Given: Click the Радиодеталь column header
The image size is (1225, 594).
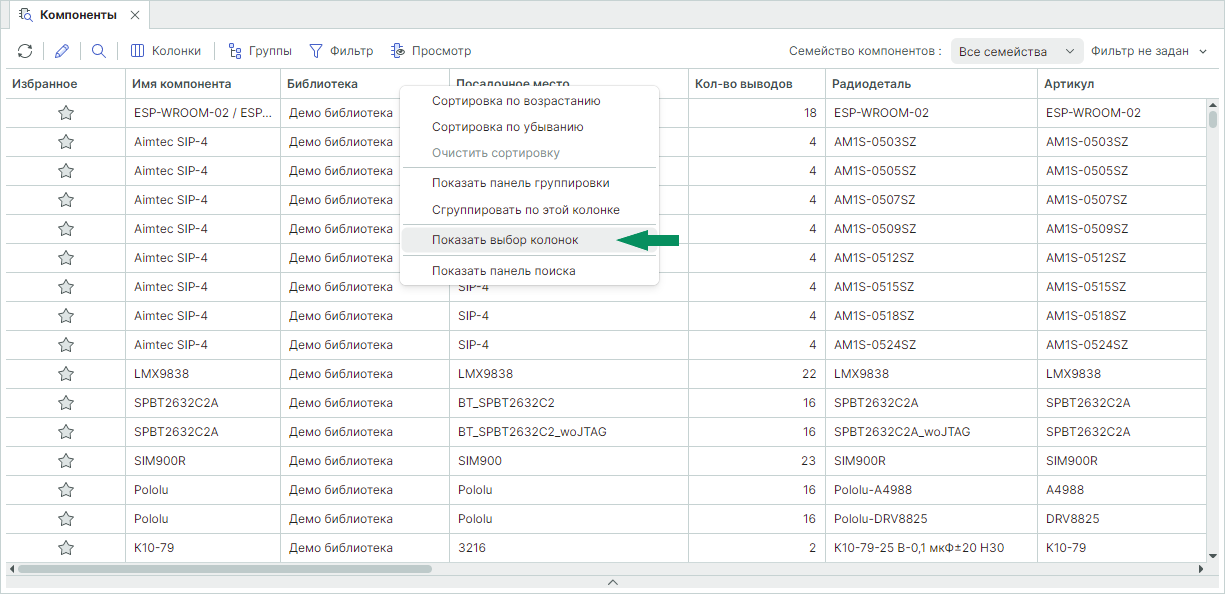Looking at the screenshot, I should pos(871,84).
